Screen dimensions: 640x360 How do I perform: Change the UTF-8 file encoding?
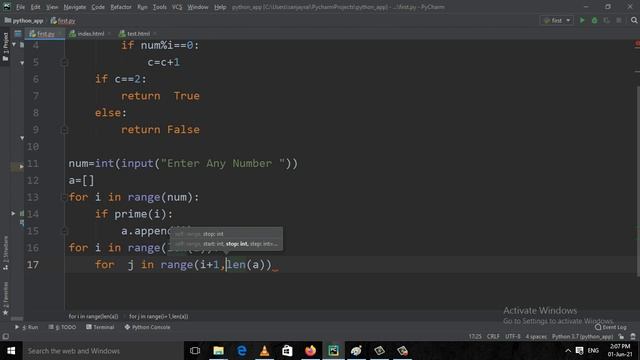[513, 337]
